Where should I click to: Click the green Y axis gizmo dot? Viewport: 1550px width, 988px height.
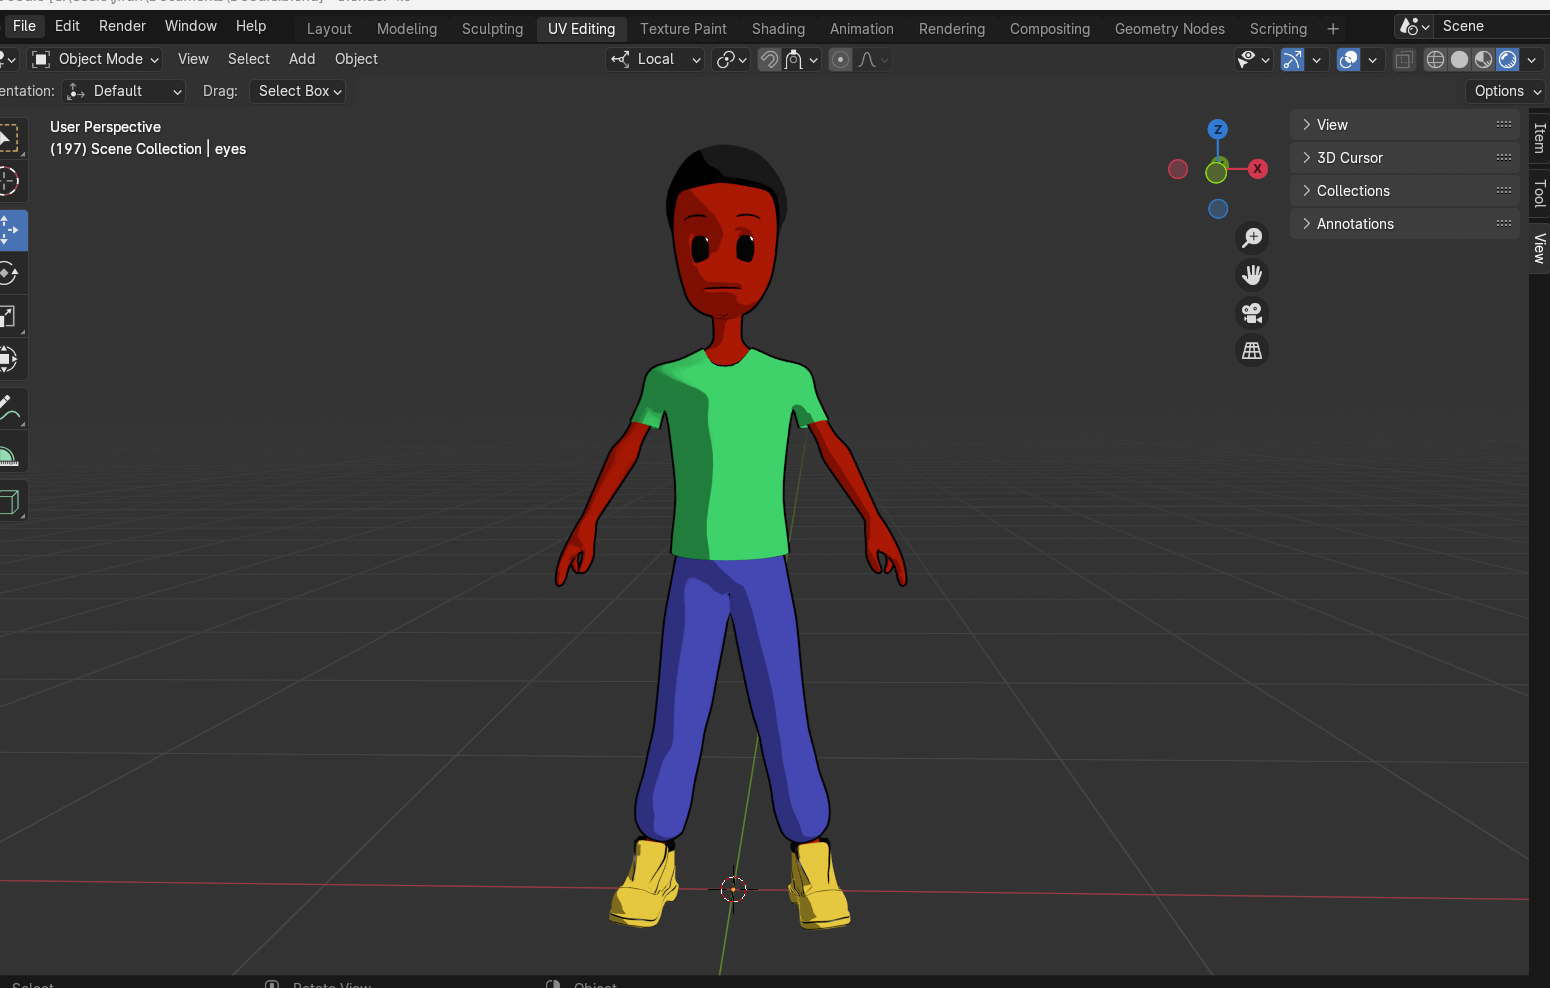(x=1216, y=173)
